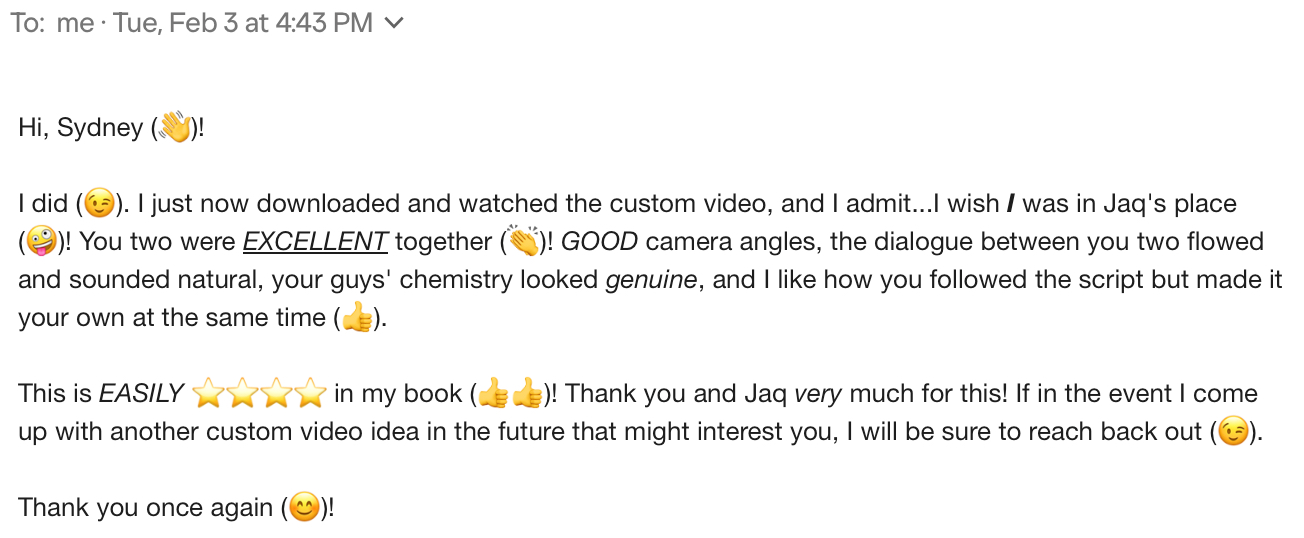
Task: Click the "To: me" recipient text
Action: 52,24
